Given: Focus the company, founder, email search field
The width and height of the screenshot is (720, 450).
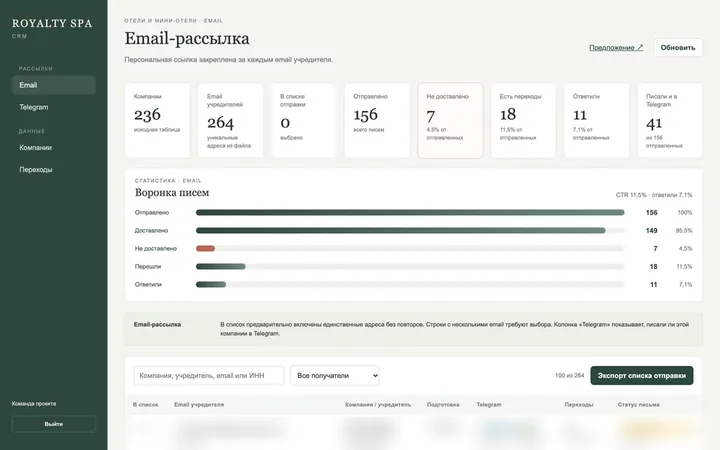Looking at the screenshot, I should click(209, 375).
